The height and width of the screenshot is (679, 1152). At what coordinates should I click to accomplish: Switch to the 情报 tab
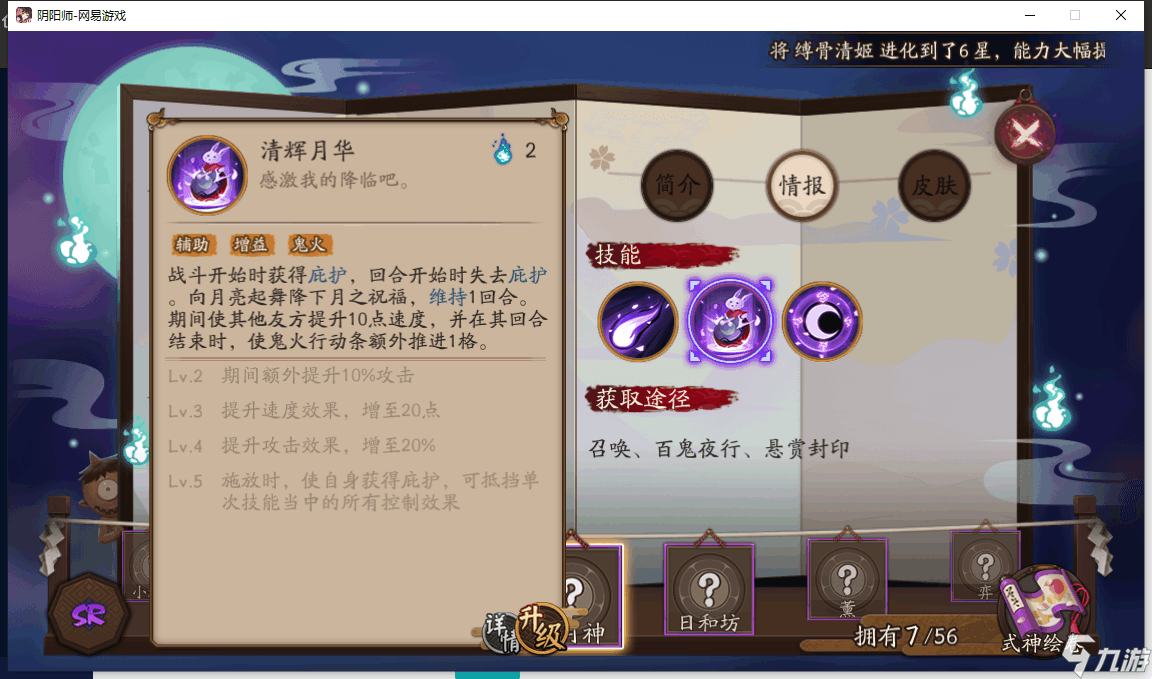click(802, 185)
